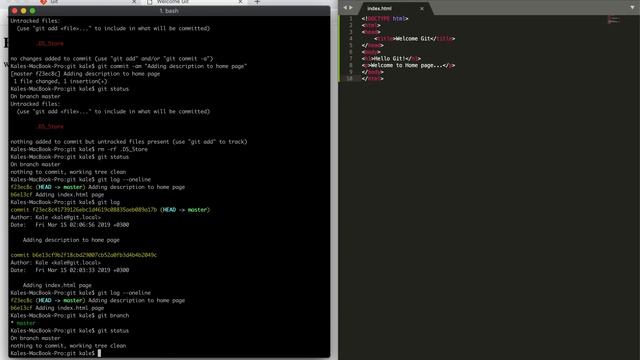Click the '* master' branch listing
The image size is (640, 360).
pyautogui.click(x=23, y=323)
